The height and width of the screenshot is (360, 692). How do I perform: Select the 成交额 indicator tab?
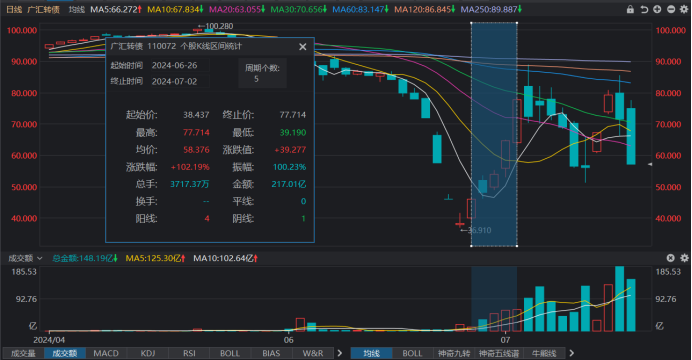click(x=64, y=353)
